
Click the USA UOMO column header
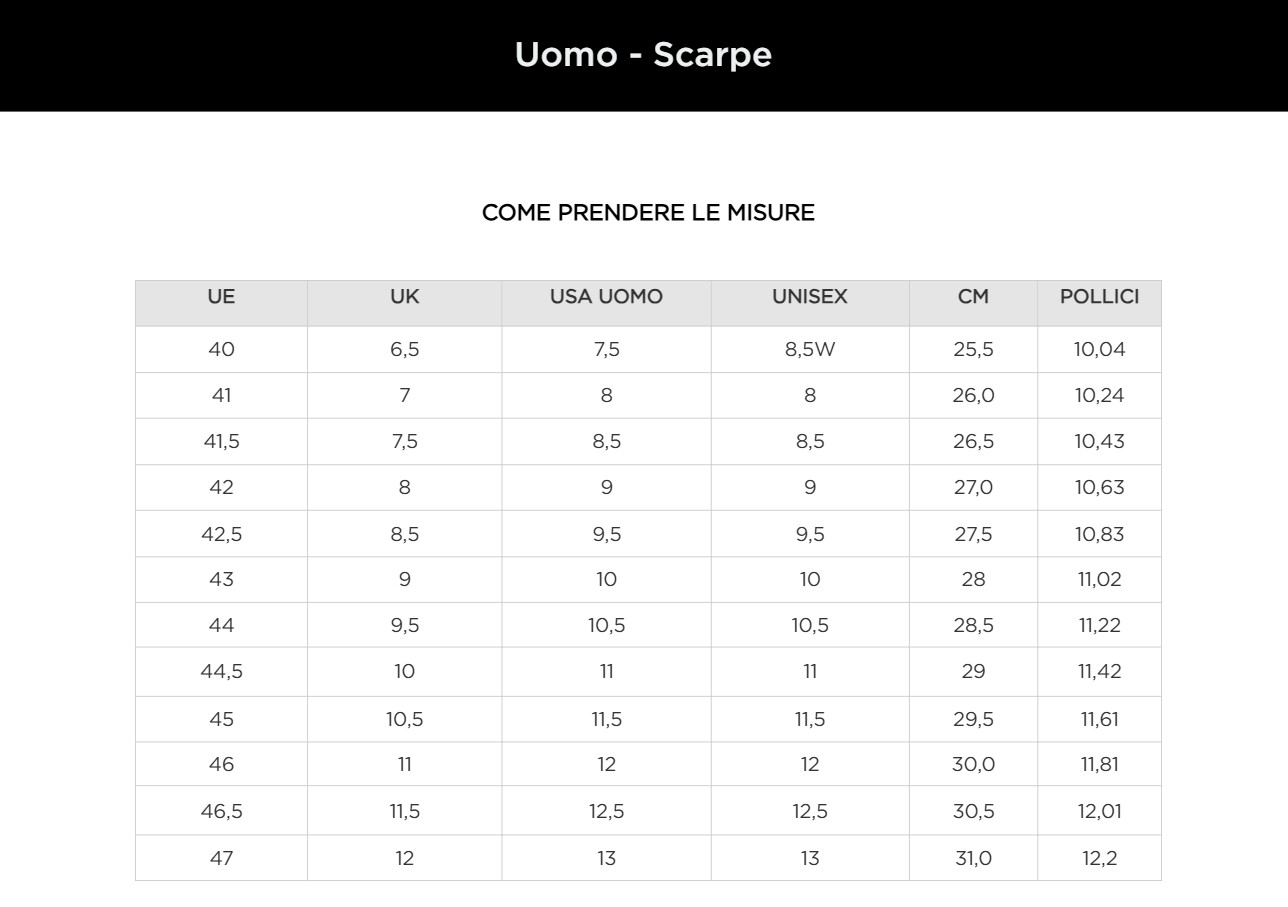click(606, 297)
